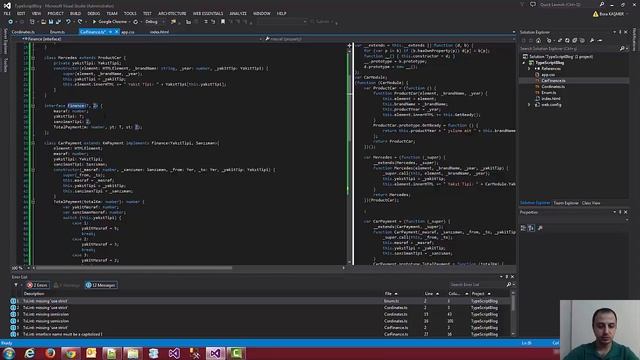Image resolution: width=640 pixels, height=360 pixels.
Task: Click the Redo toolbar icon
Action: click(x=80, y=22)
